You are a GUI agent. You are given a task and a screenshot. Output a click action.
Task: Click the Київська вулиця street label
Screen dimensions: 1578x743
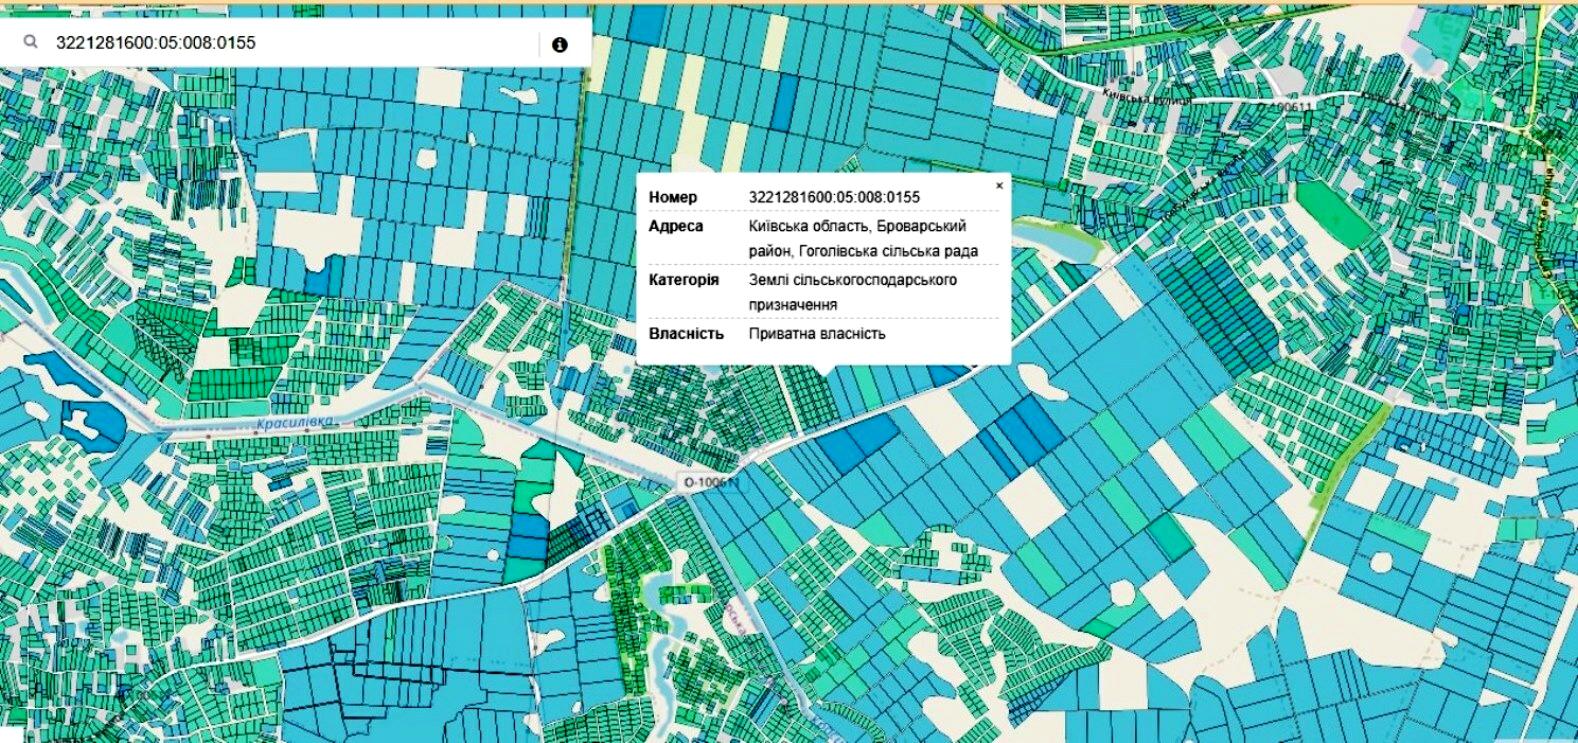pos(1146,97)
